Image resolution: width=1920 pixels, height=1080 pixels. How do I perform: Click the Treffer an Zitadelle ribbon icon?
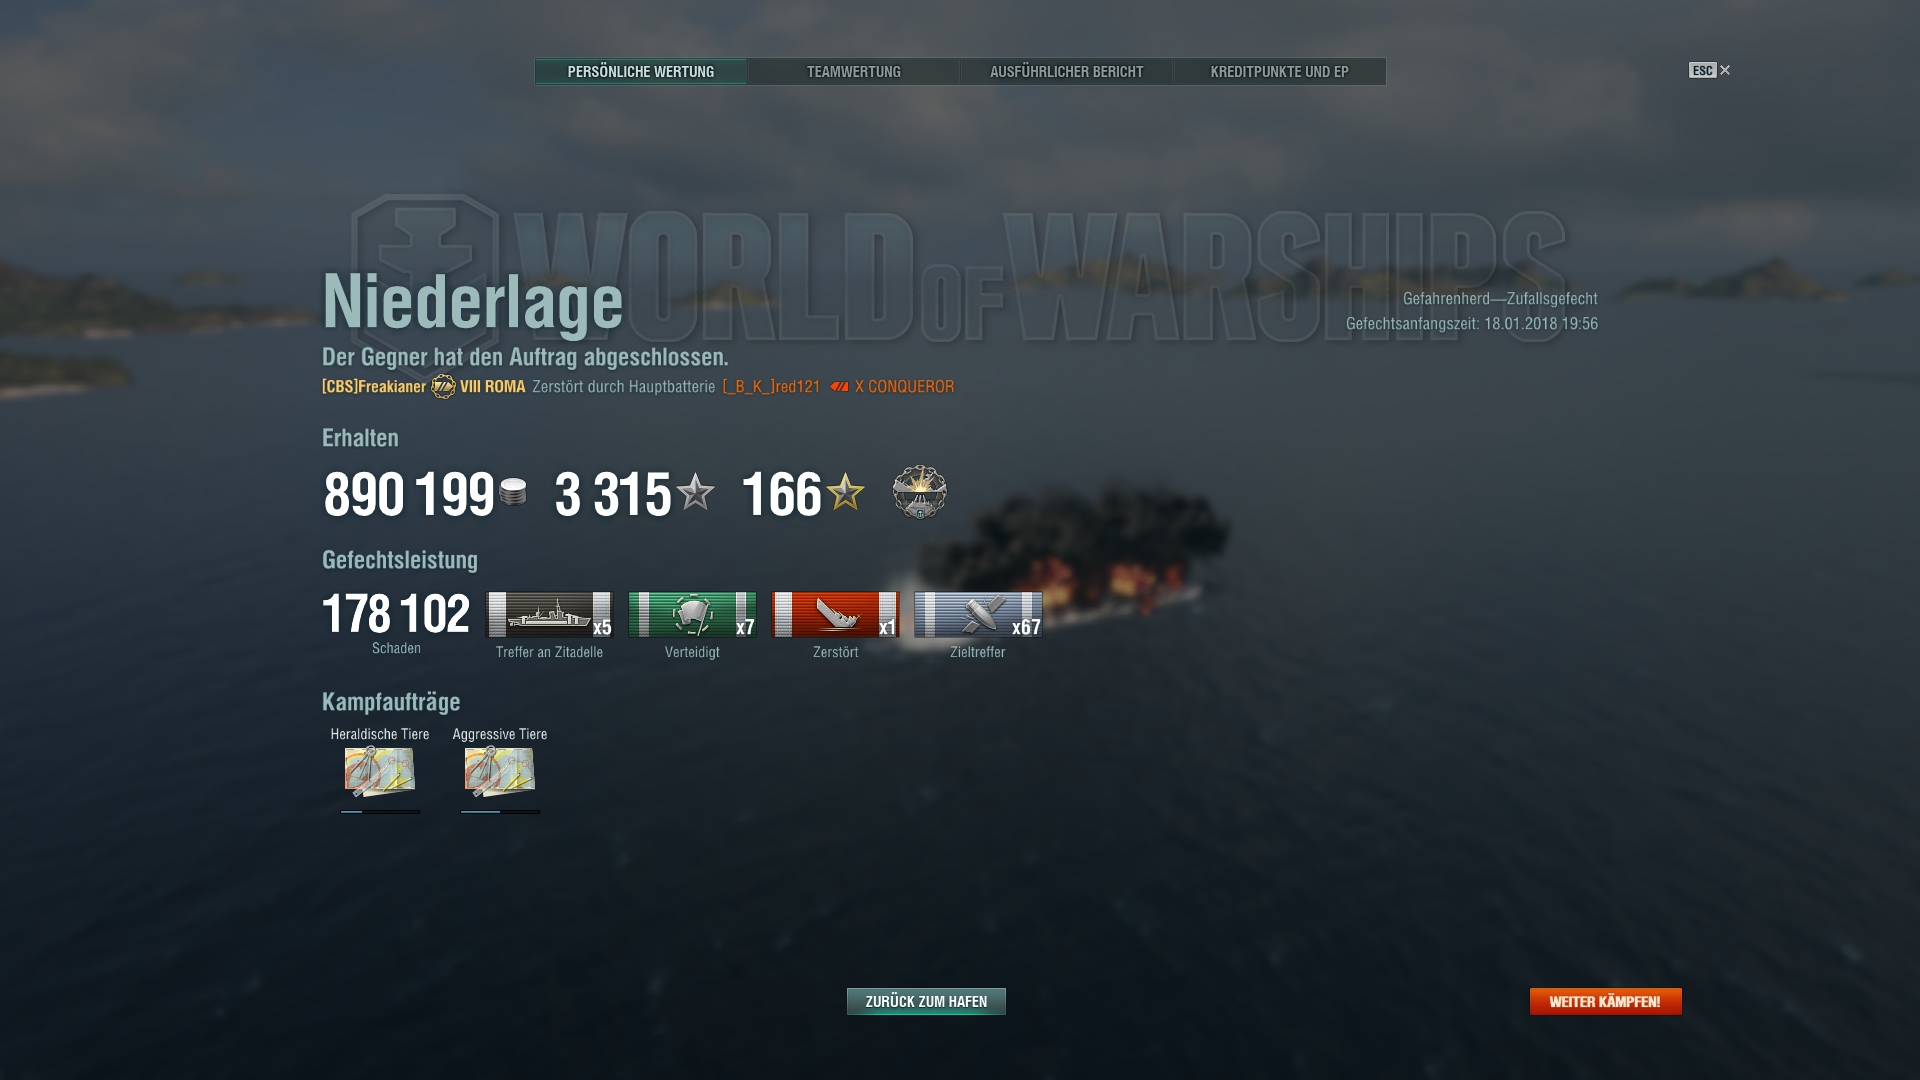tap(549, 614)
